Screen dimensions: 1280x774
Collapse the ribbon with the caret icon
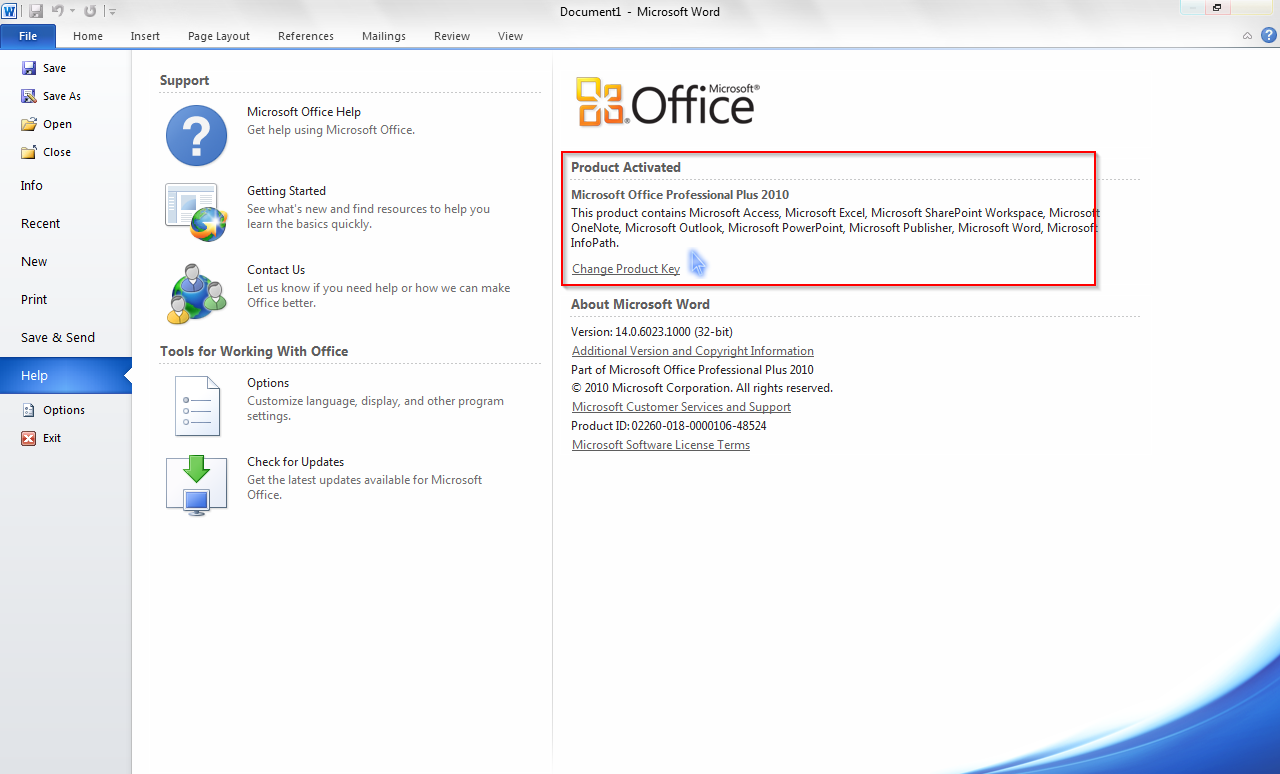(1247, 36)
